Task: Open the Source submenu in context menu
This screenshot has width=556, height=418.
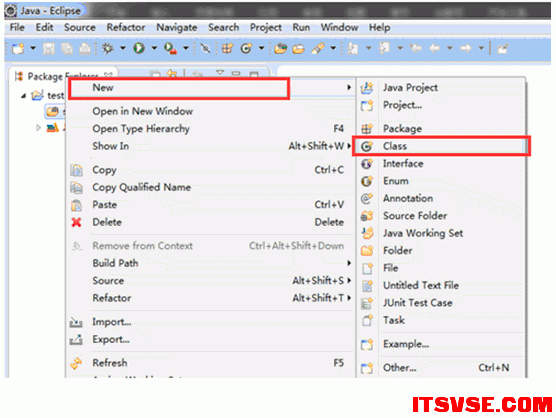Action: point(211,280)
